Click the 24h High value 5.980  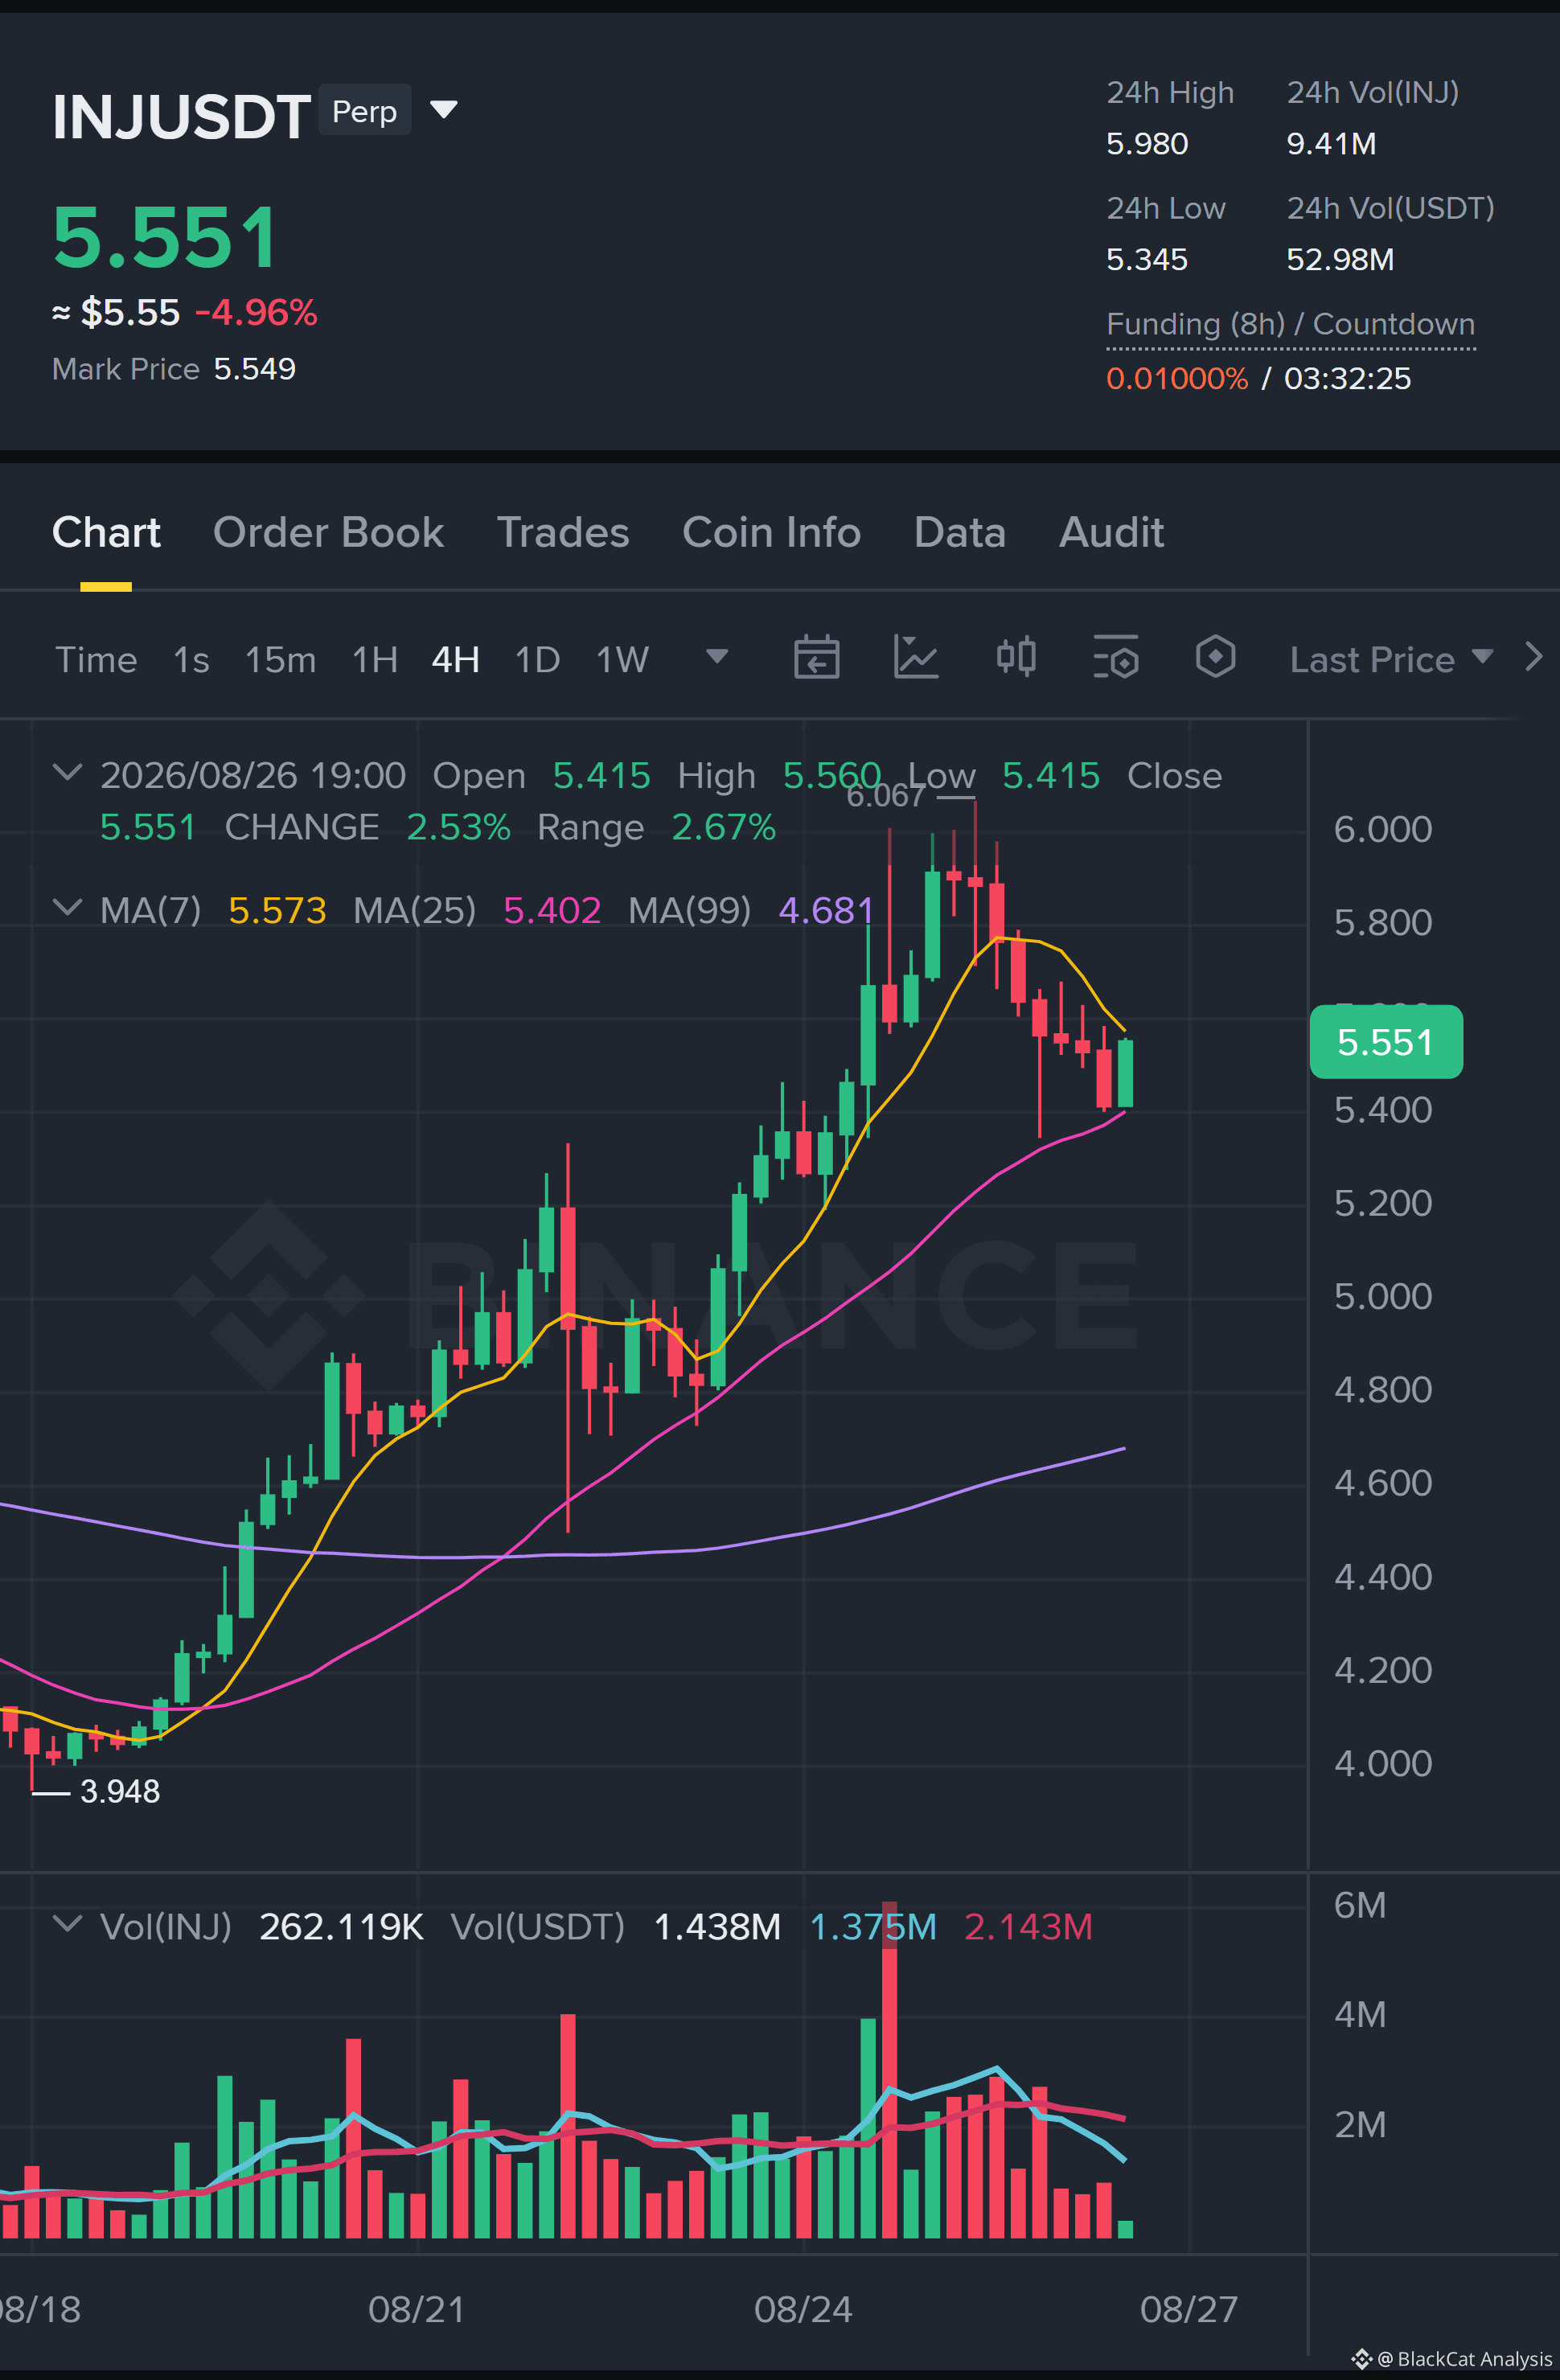[1147, 144]
